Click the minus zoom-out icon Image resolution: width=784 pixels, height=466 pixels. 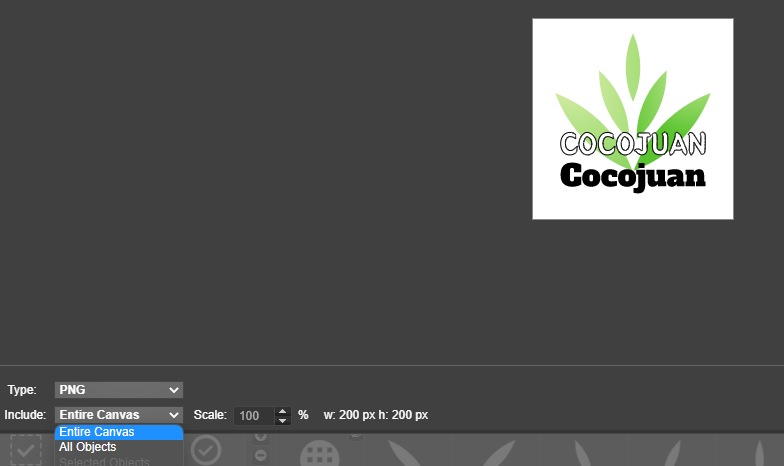260,456
